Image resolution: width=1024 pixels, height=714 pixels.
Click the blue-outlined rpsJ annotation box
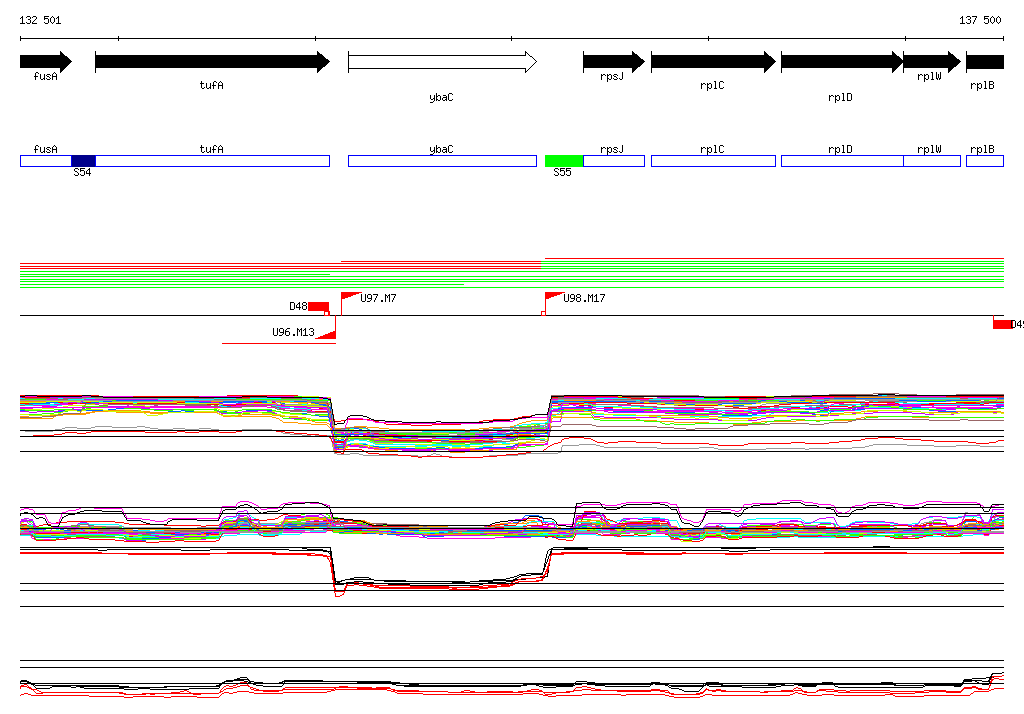pyautogui.click(x=614, y=161)
